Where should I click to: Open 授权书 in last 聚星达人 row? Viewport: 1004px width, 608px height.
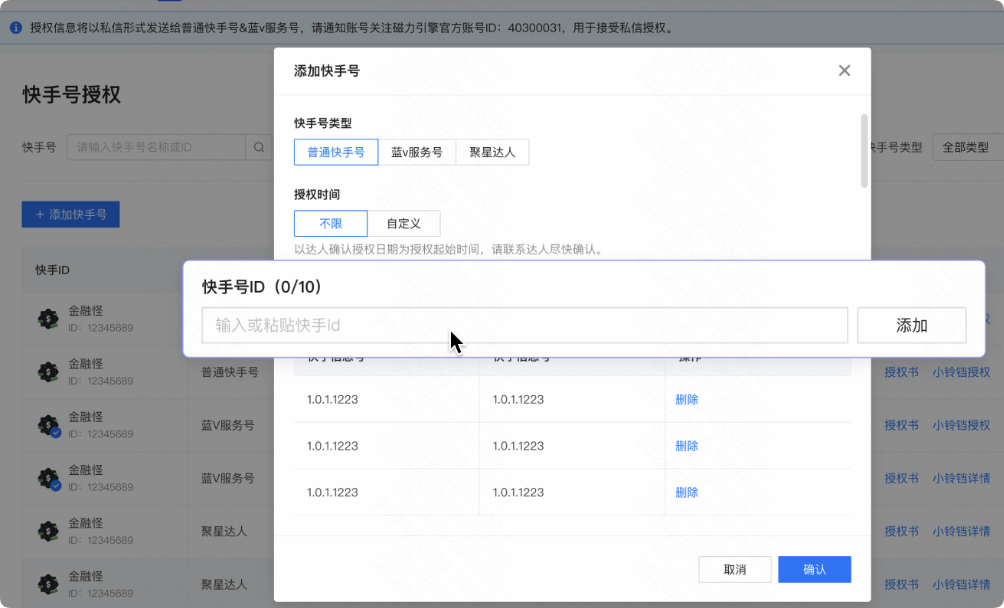tap(902, 584)
